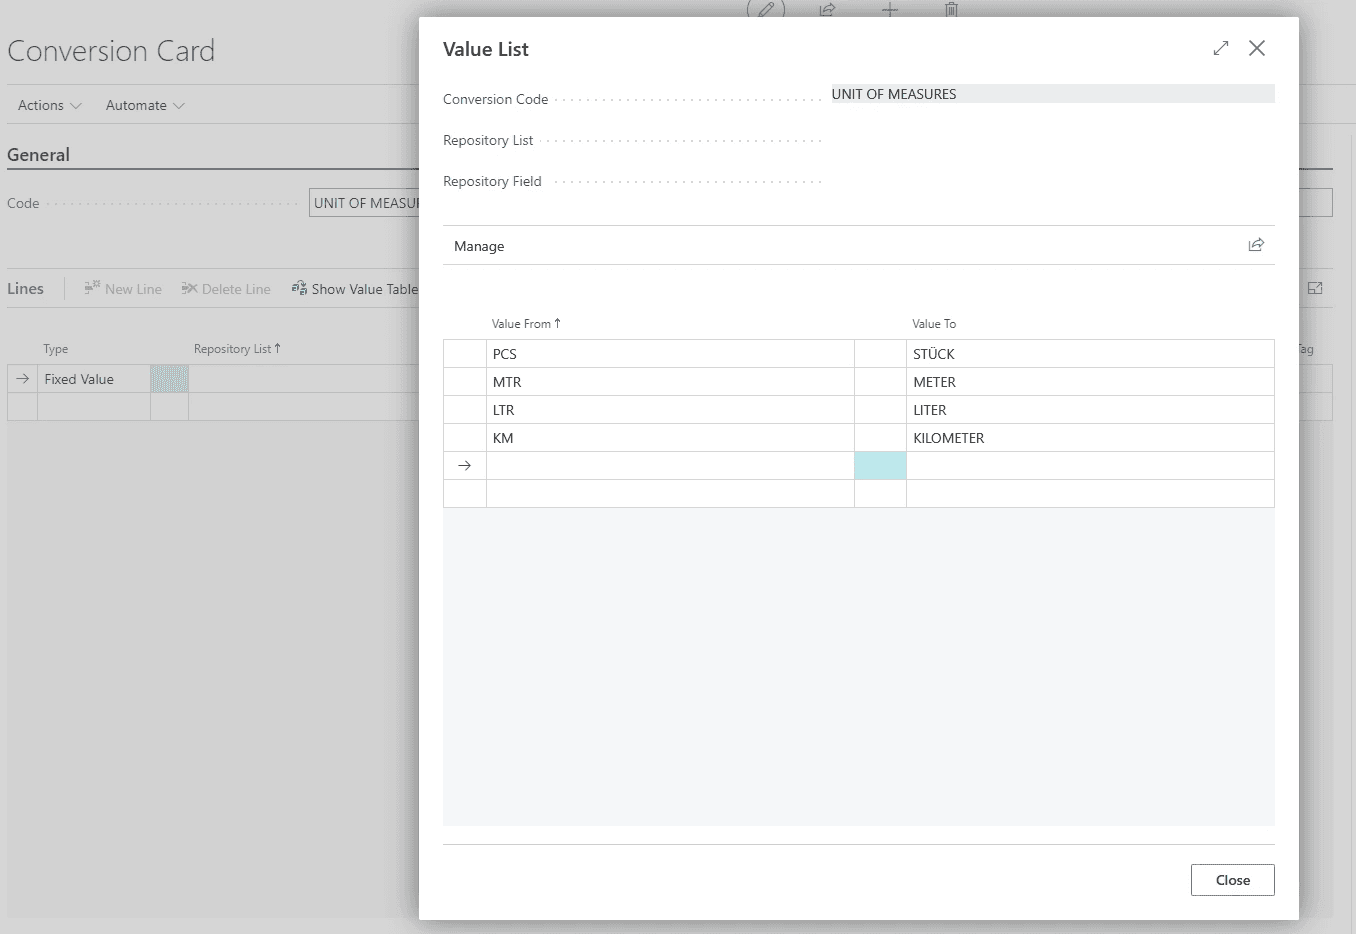This screenshot has width=1356, height=934.
Task: Click the Type column header in Lines
Action: tap(56, 349)
